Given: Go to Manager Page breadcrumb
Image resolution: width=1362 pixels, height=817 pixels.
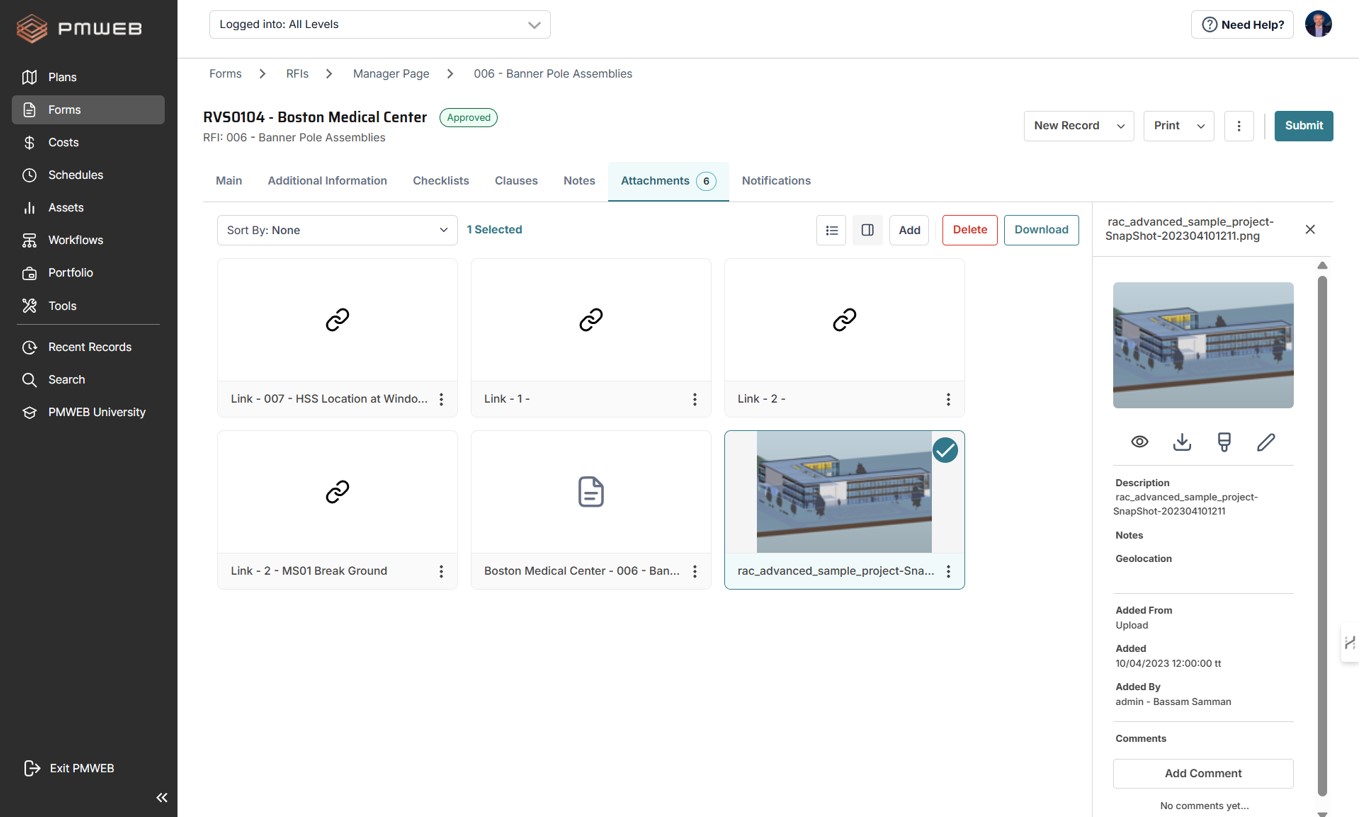Looking at the screenshot, I should 391,74.
